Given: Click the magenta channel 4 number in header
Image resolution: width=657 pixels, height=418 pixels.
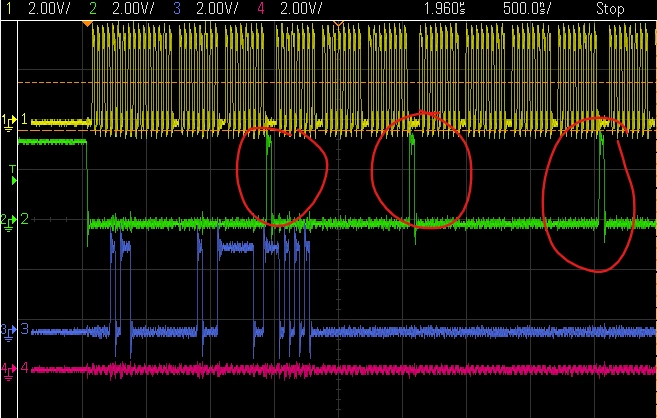Looking at the screenshot, I should coord(261,9).
